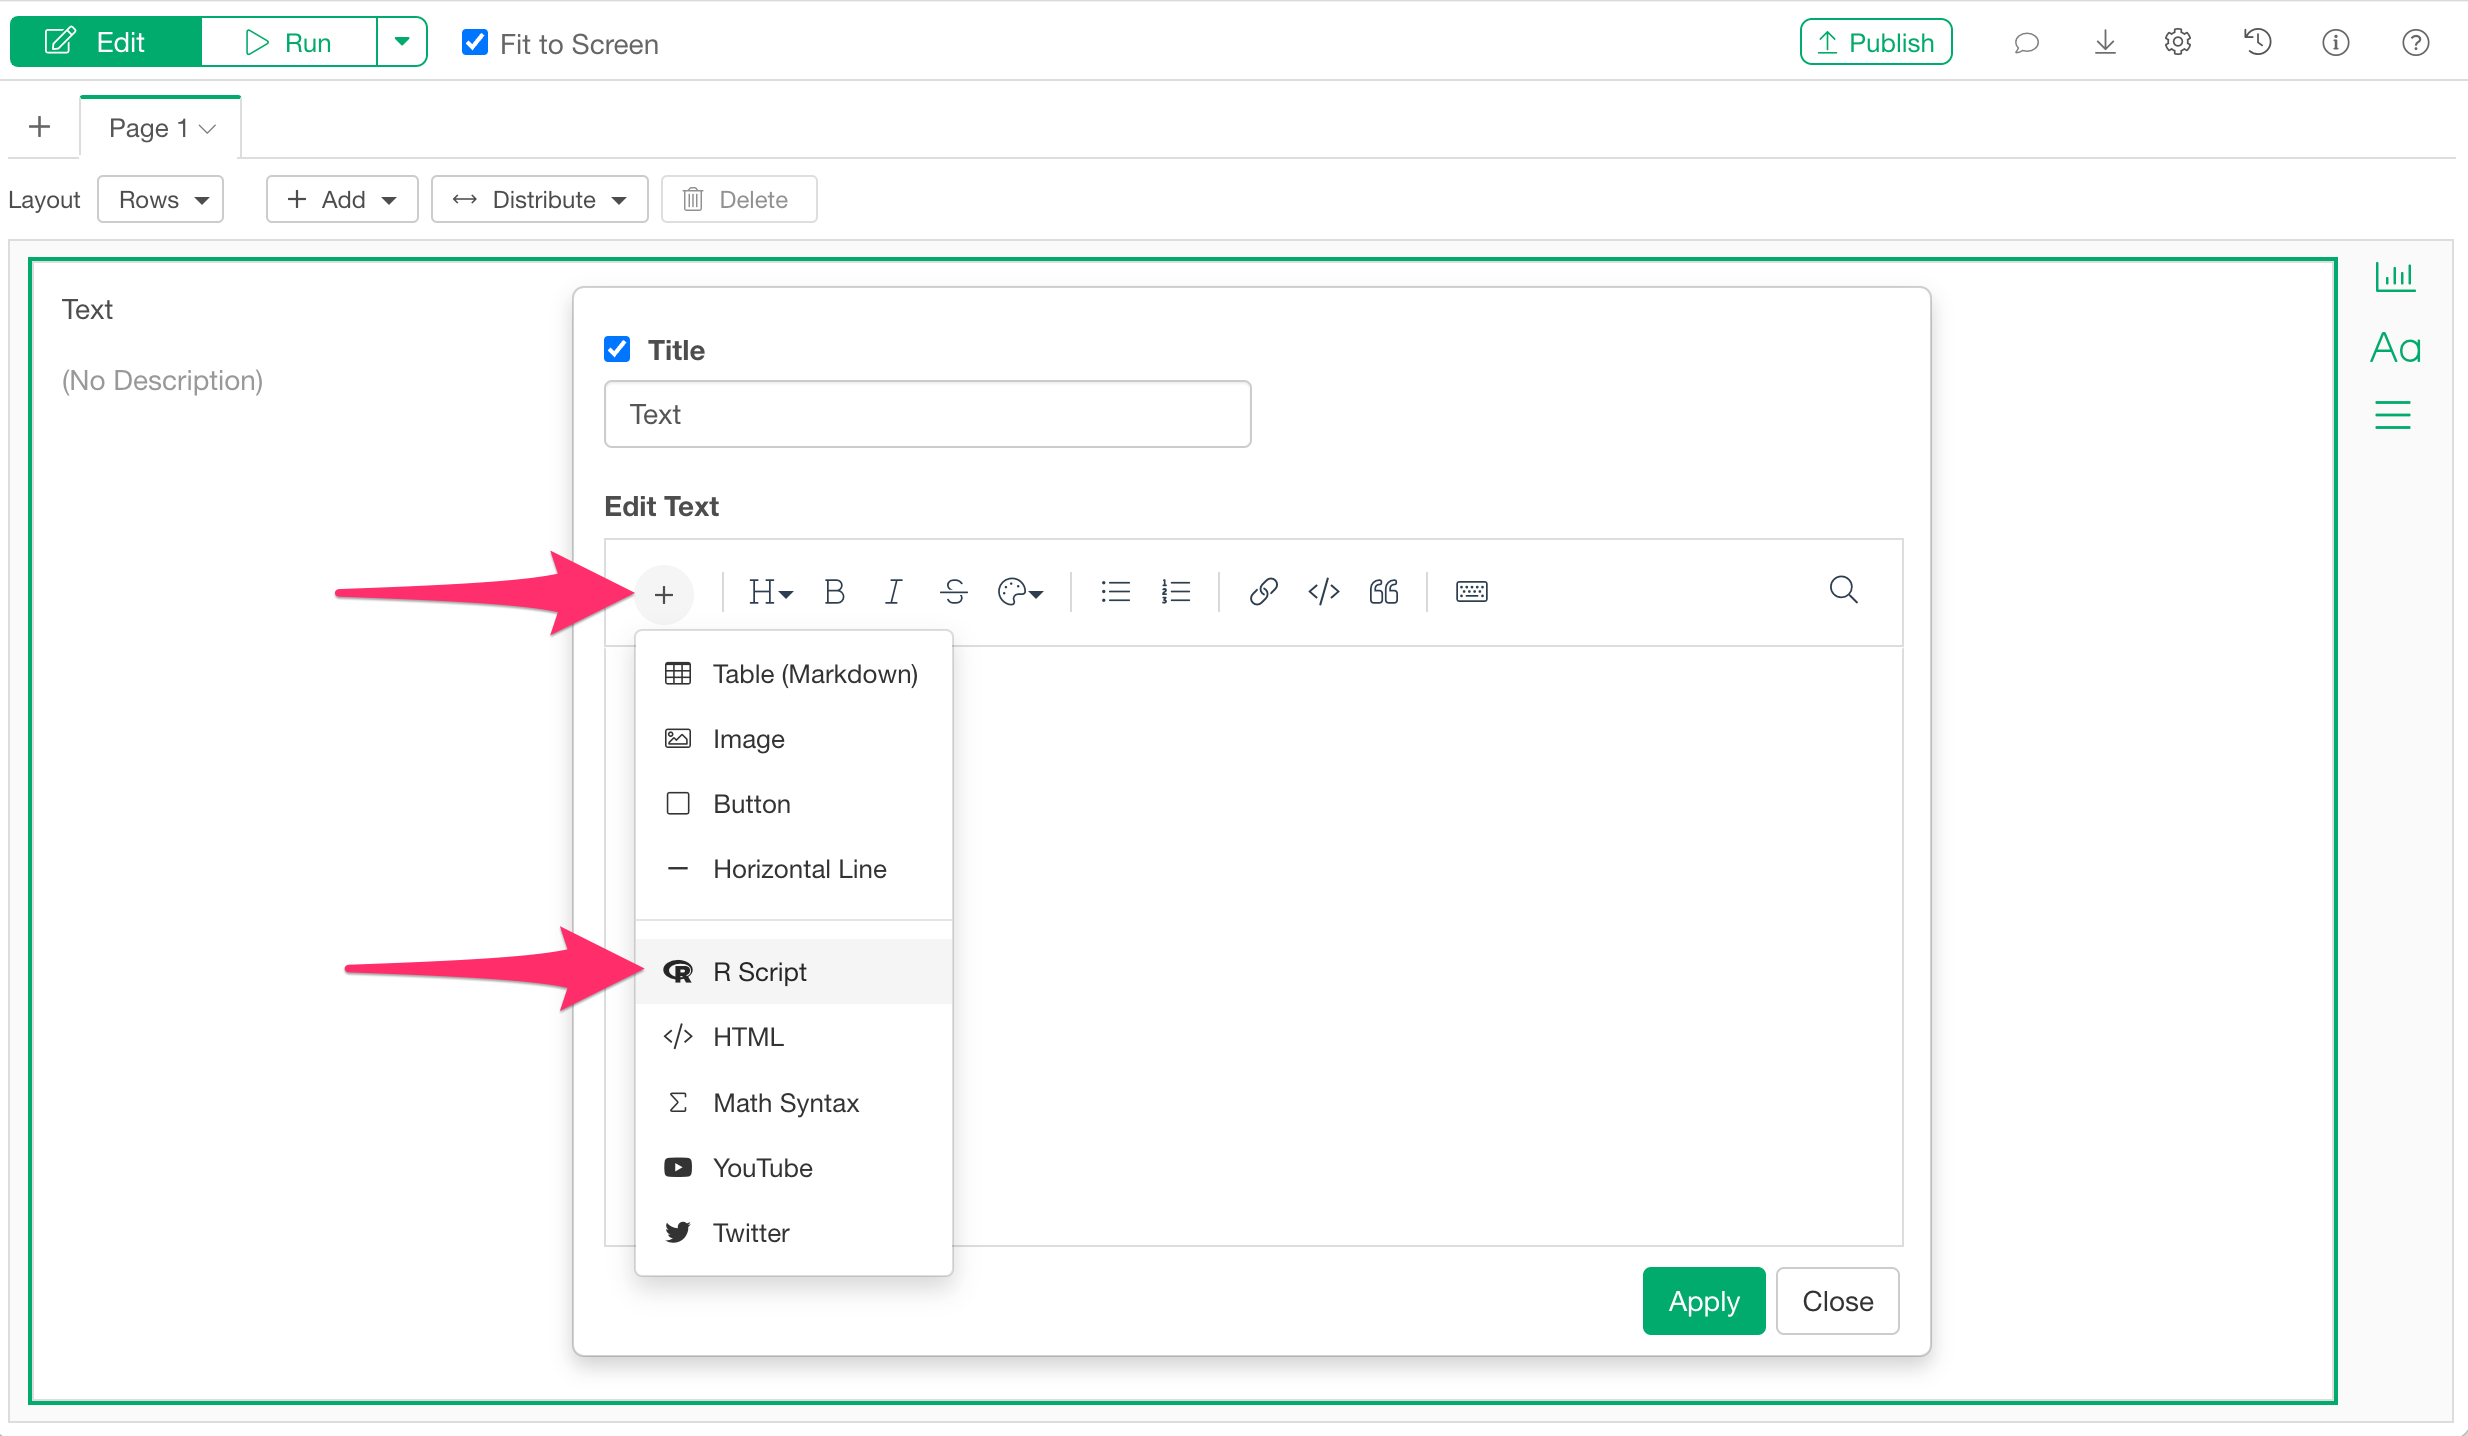Open the chart panel icon on right sidebar
Image resolution: width=2468 pixels, height=1436 pixels.
point(2394,276)
